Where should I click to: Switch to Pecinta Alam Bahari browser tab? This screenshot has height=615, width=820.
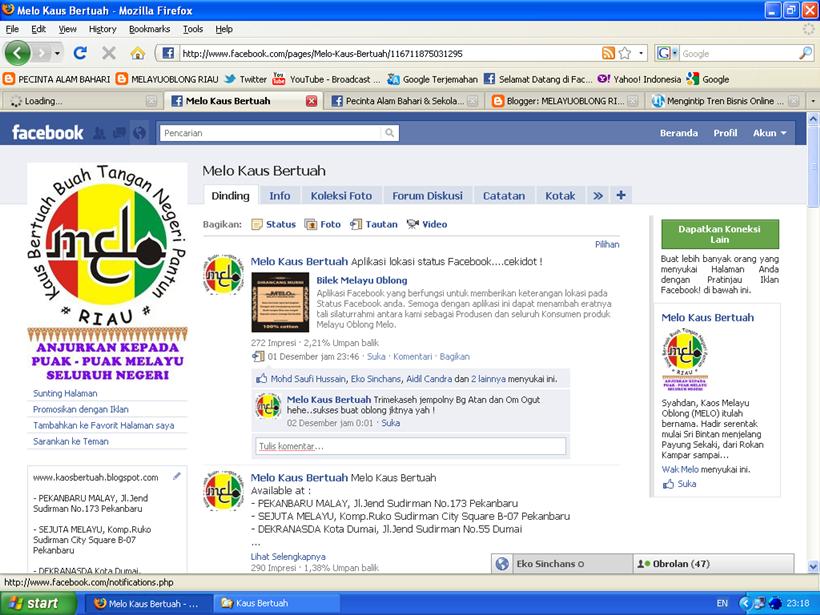click(405, 101)
